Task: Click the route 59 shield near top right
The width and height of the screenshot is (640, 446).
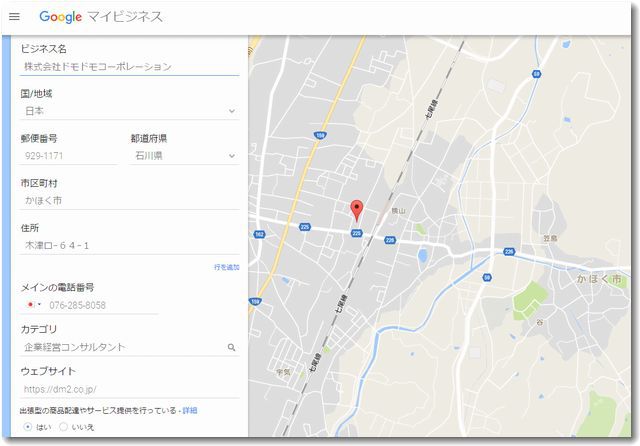Action: click(x=537, y=74)
